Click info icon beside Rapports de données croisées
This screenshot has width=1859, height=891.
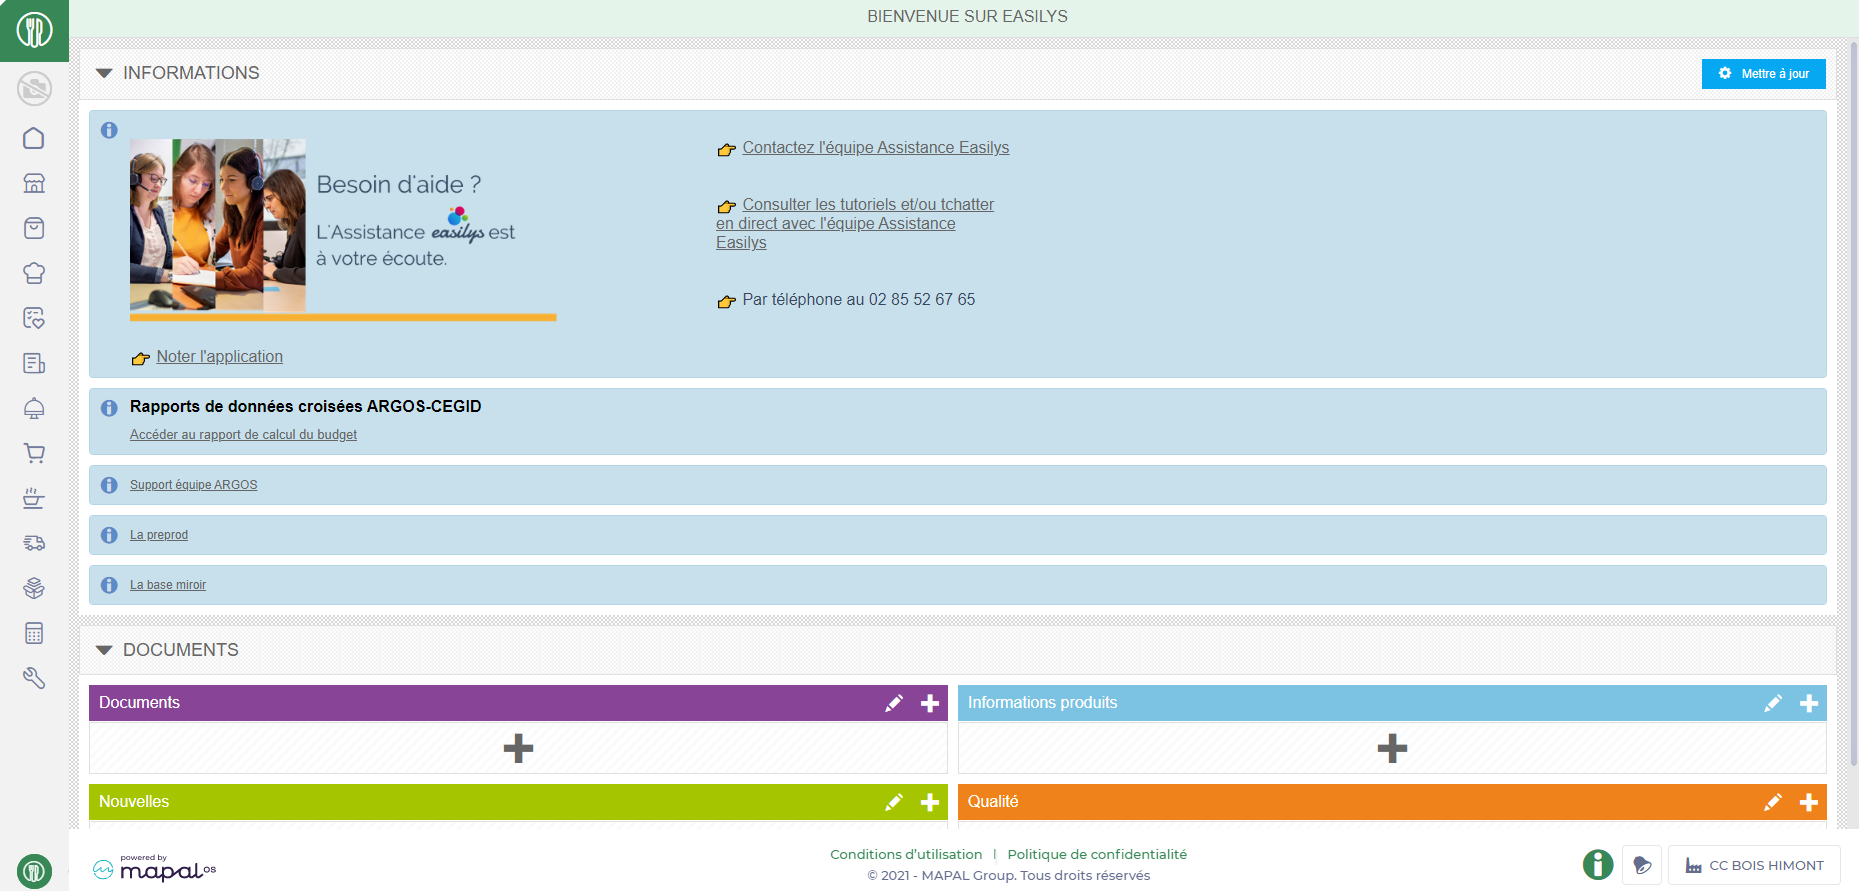[x=109, y=408]
